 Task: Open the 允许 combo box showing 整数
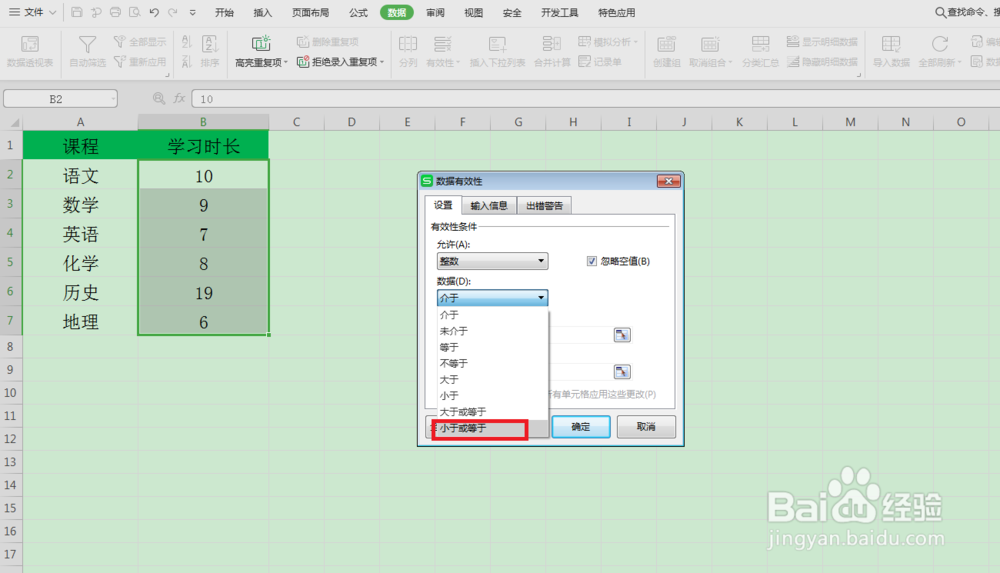tap(492, 261)
